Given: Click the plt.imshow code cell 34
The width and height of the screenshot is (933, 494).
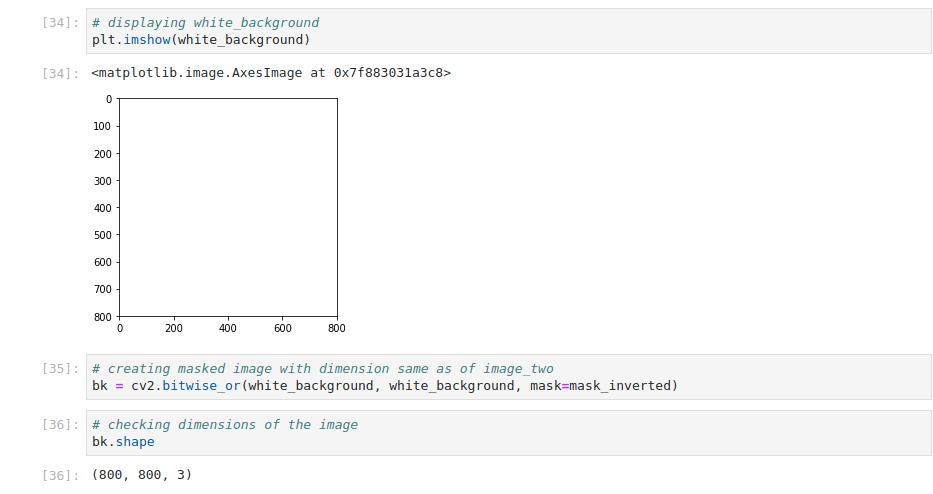Looking at the screenshot, I should 509,31.
